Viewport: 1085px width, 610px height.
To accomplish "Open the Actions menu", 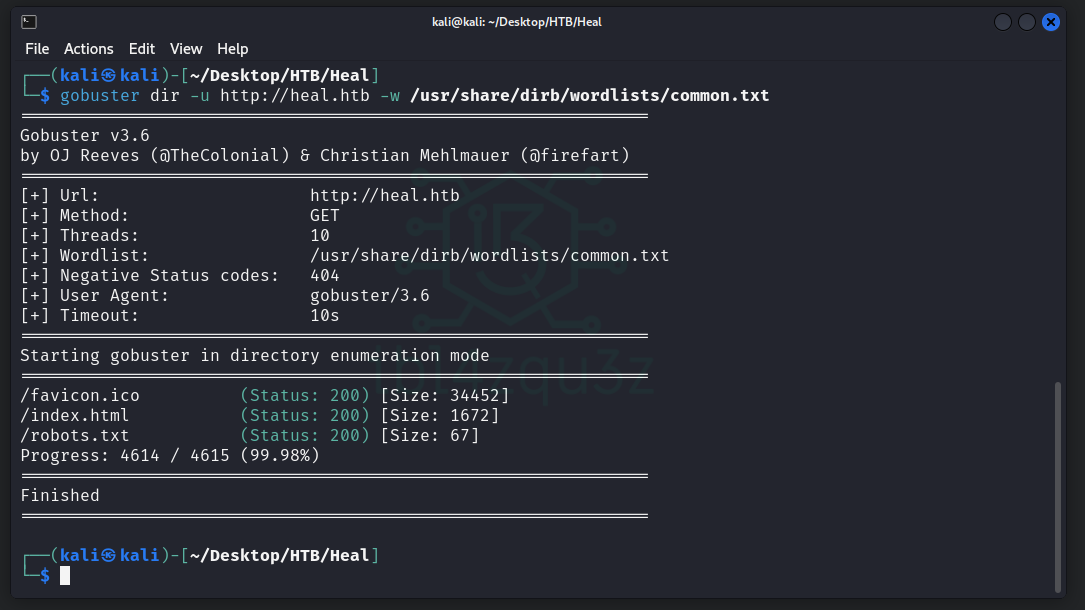I will pyautogui.click(x=89, y=49).
